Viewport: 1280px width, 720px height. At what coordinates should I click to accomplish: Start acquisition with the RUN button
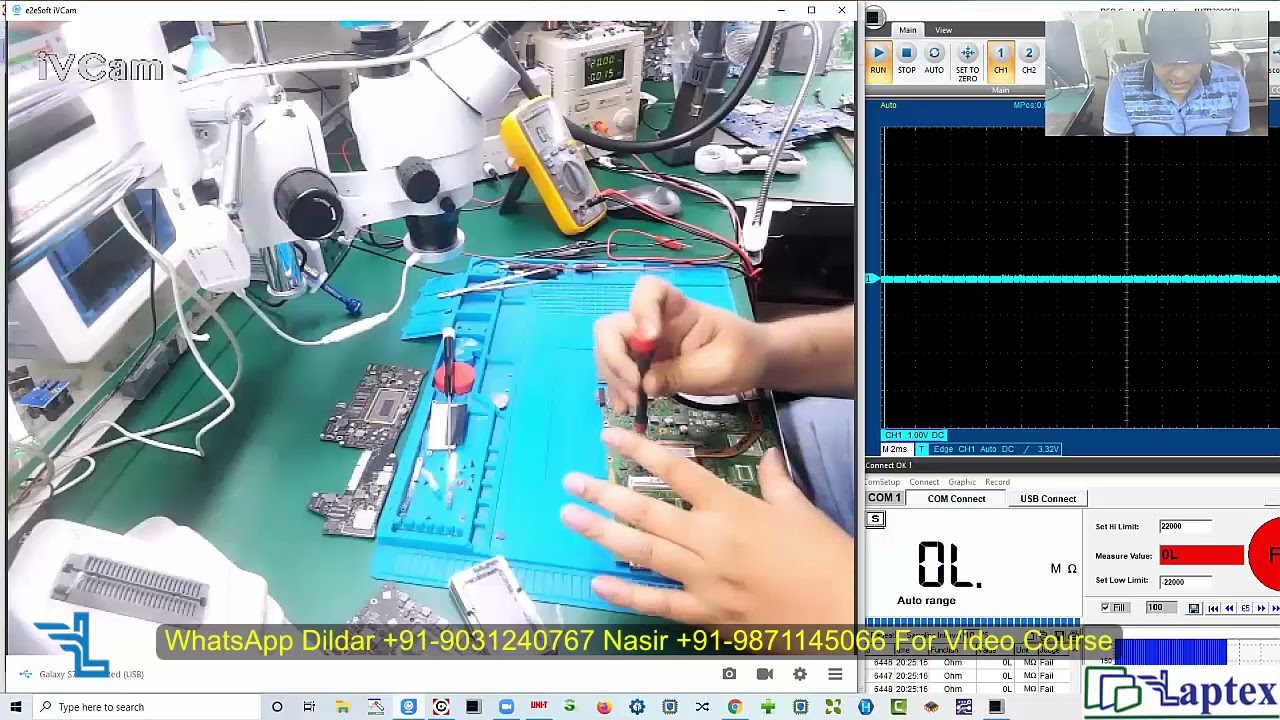tap(878, 60)
